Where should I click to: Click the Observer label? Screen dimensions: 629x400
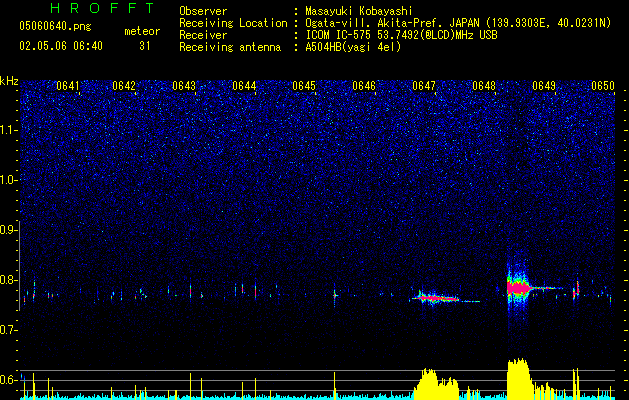click(203, 11)
